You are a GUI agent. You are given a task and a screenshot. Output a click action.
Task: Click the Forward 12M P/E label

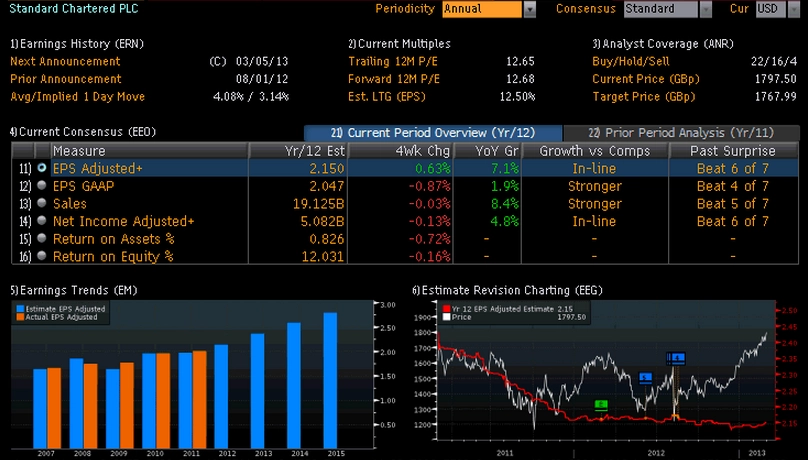394,79
